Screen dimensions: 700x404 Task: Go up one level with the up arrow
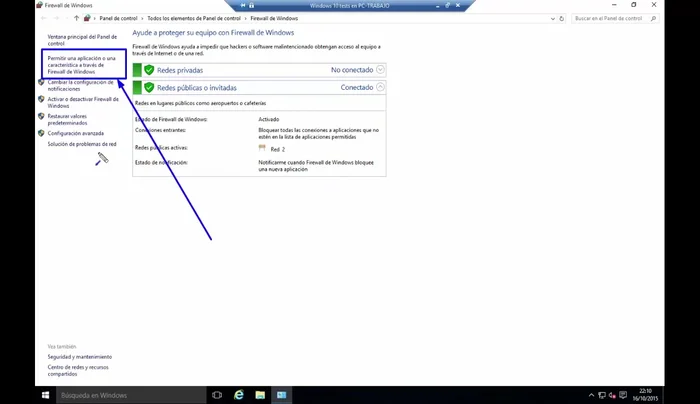click(76, 18)
